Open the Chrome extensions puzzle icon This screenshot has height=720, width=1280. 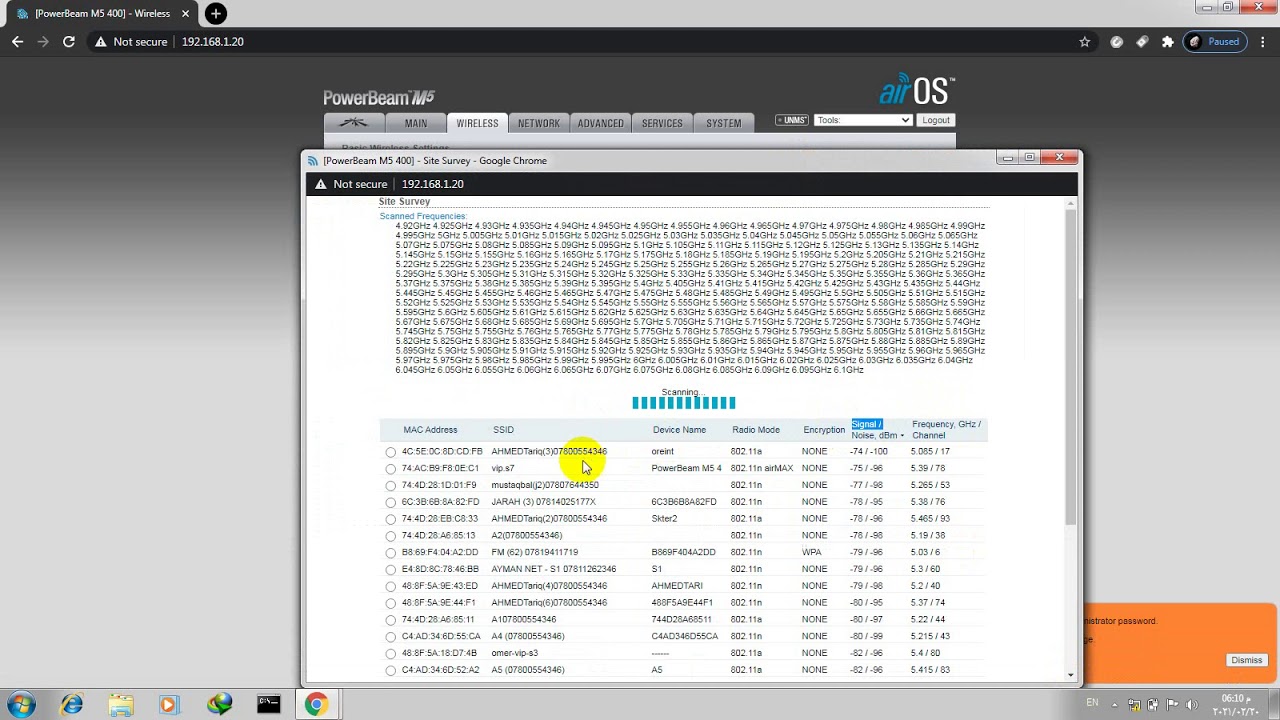1167,42
